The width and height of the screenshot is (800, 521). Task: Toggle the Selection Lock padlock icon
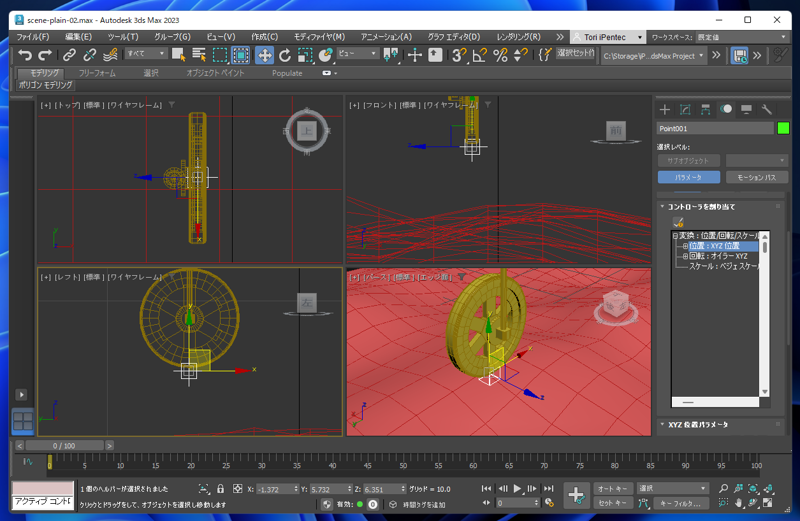click(x=220, y=488)
